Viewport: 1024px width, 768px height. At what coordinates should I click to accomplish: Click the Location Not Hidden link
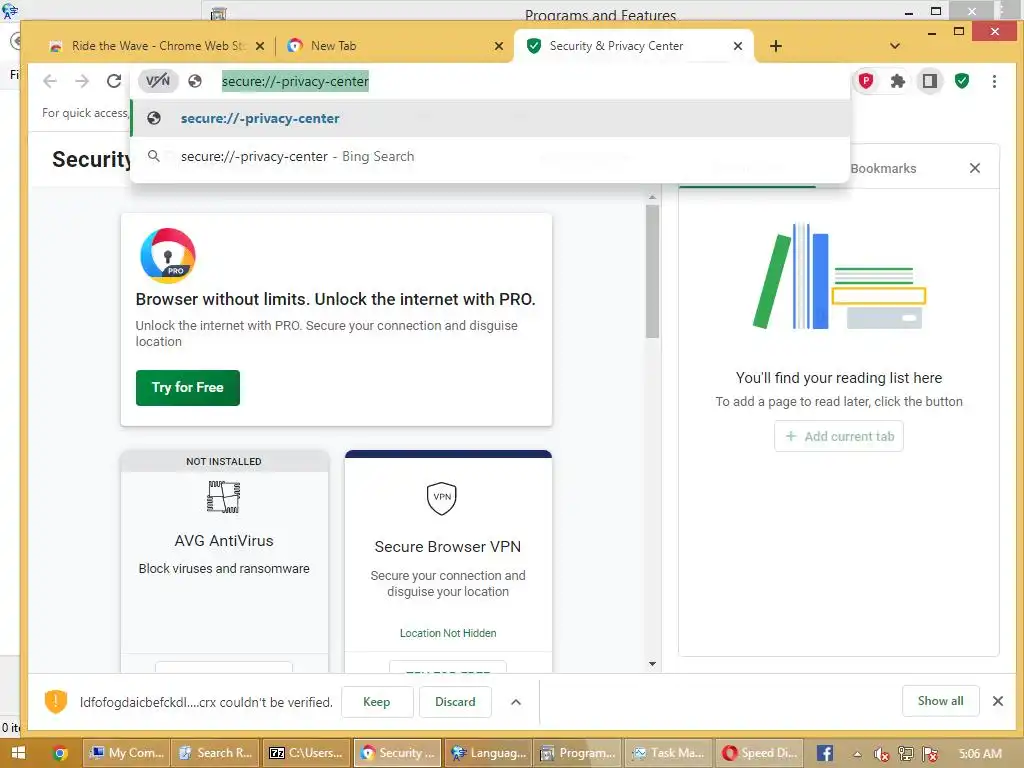[447, 633]
